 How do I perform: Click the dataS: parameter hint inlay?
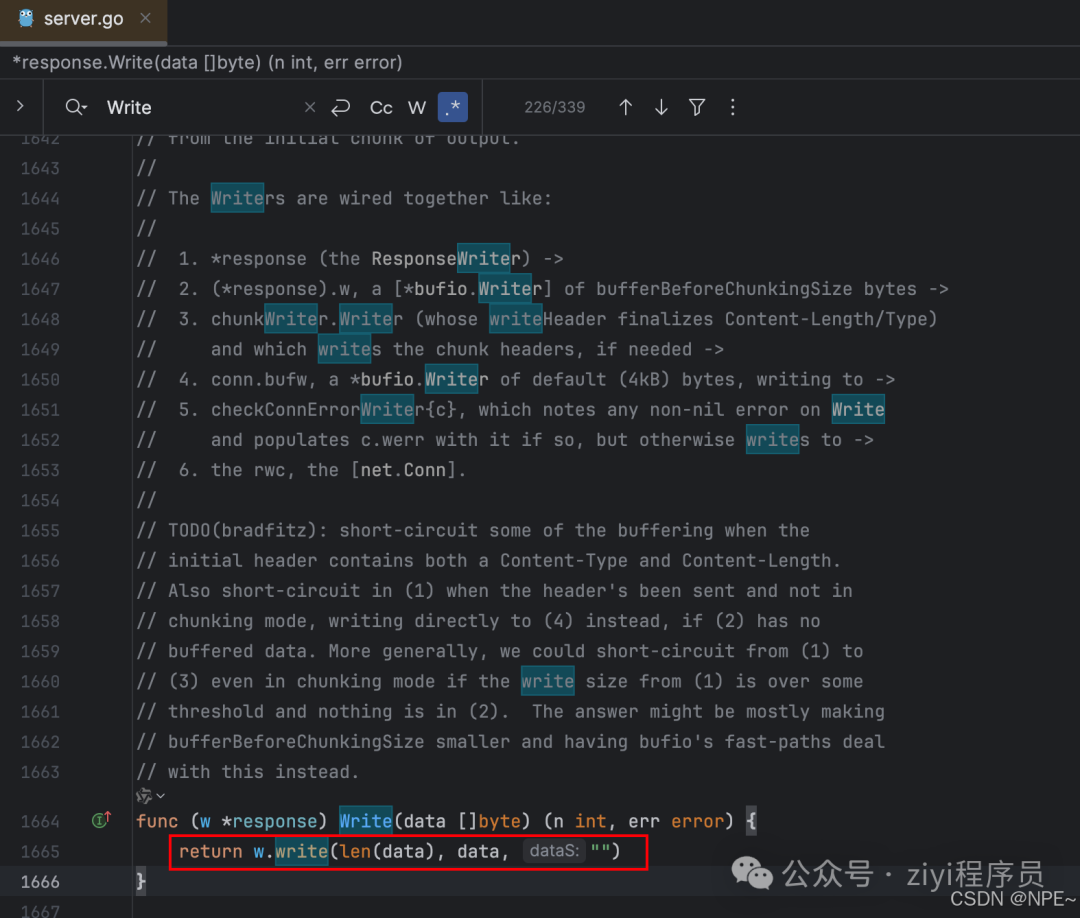click(x=554, y=851)
